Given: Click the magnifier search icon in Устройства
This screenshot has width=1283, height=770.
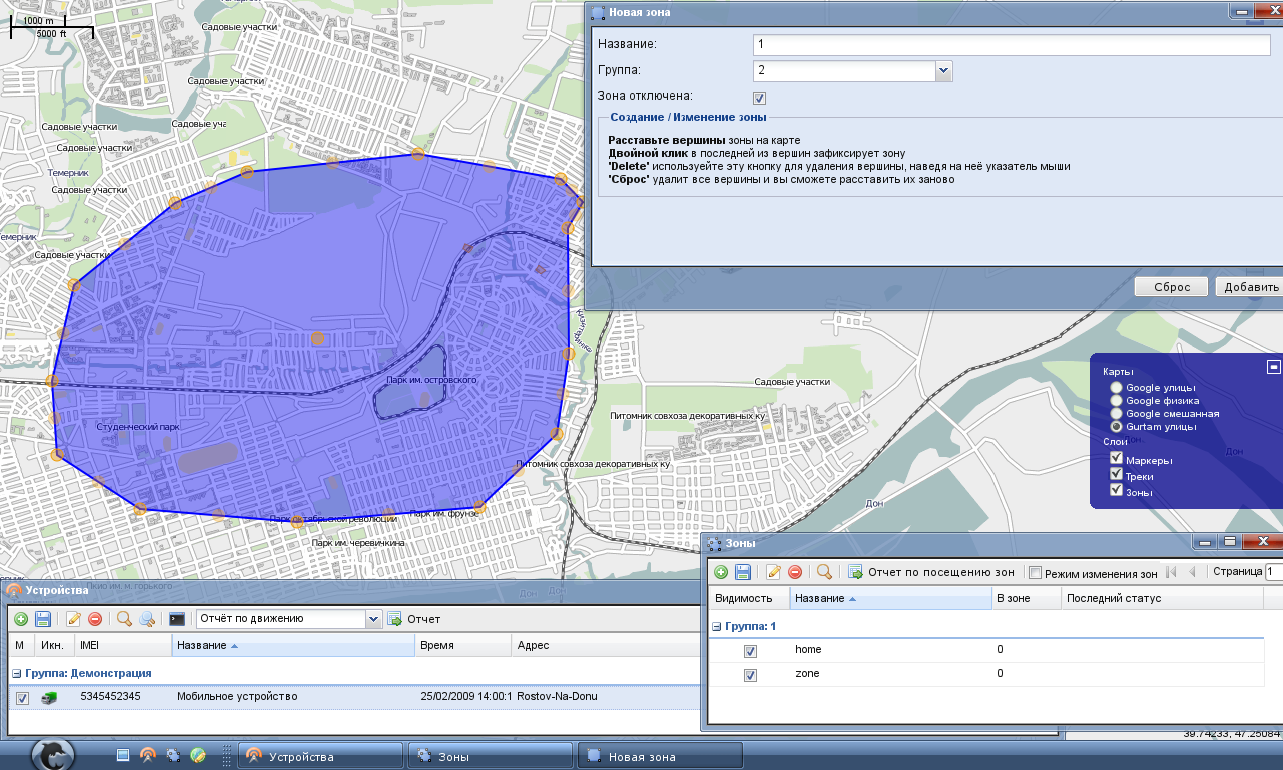Looking at the screenshot, I should tap(124, 619).
